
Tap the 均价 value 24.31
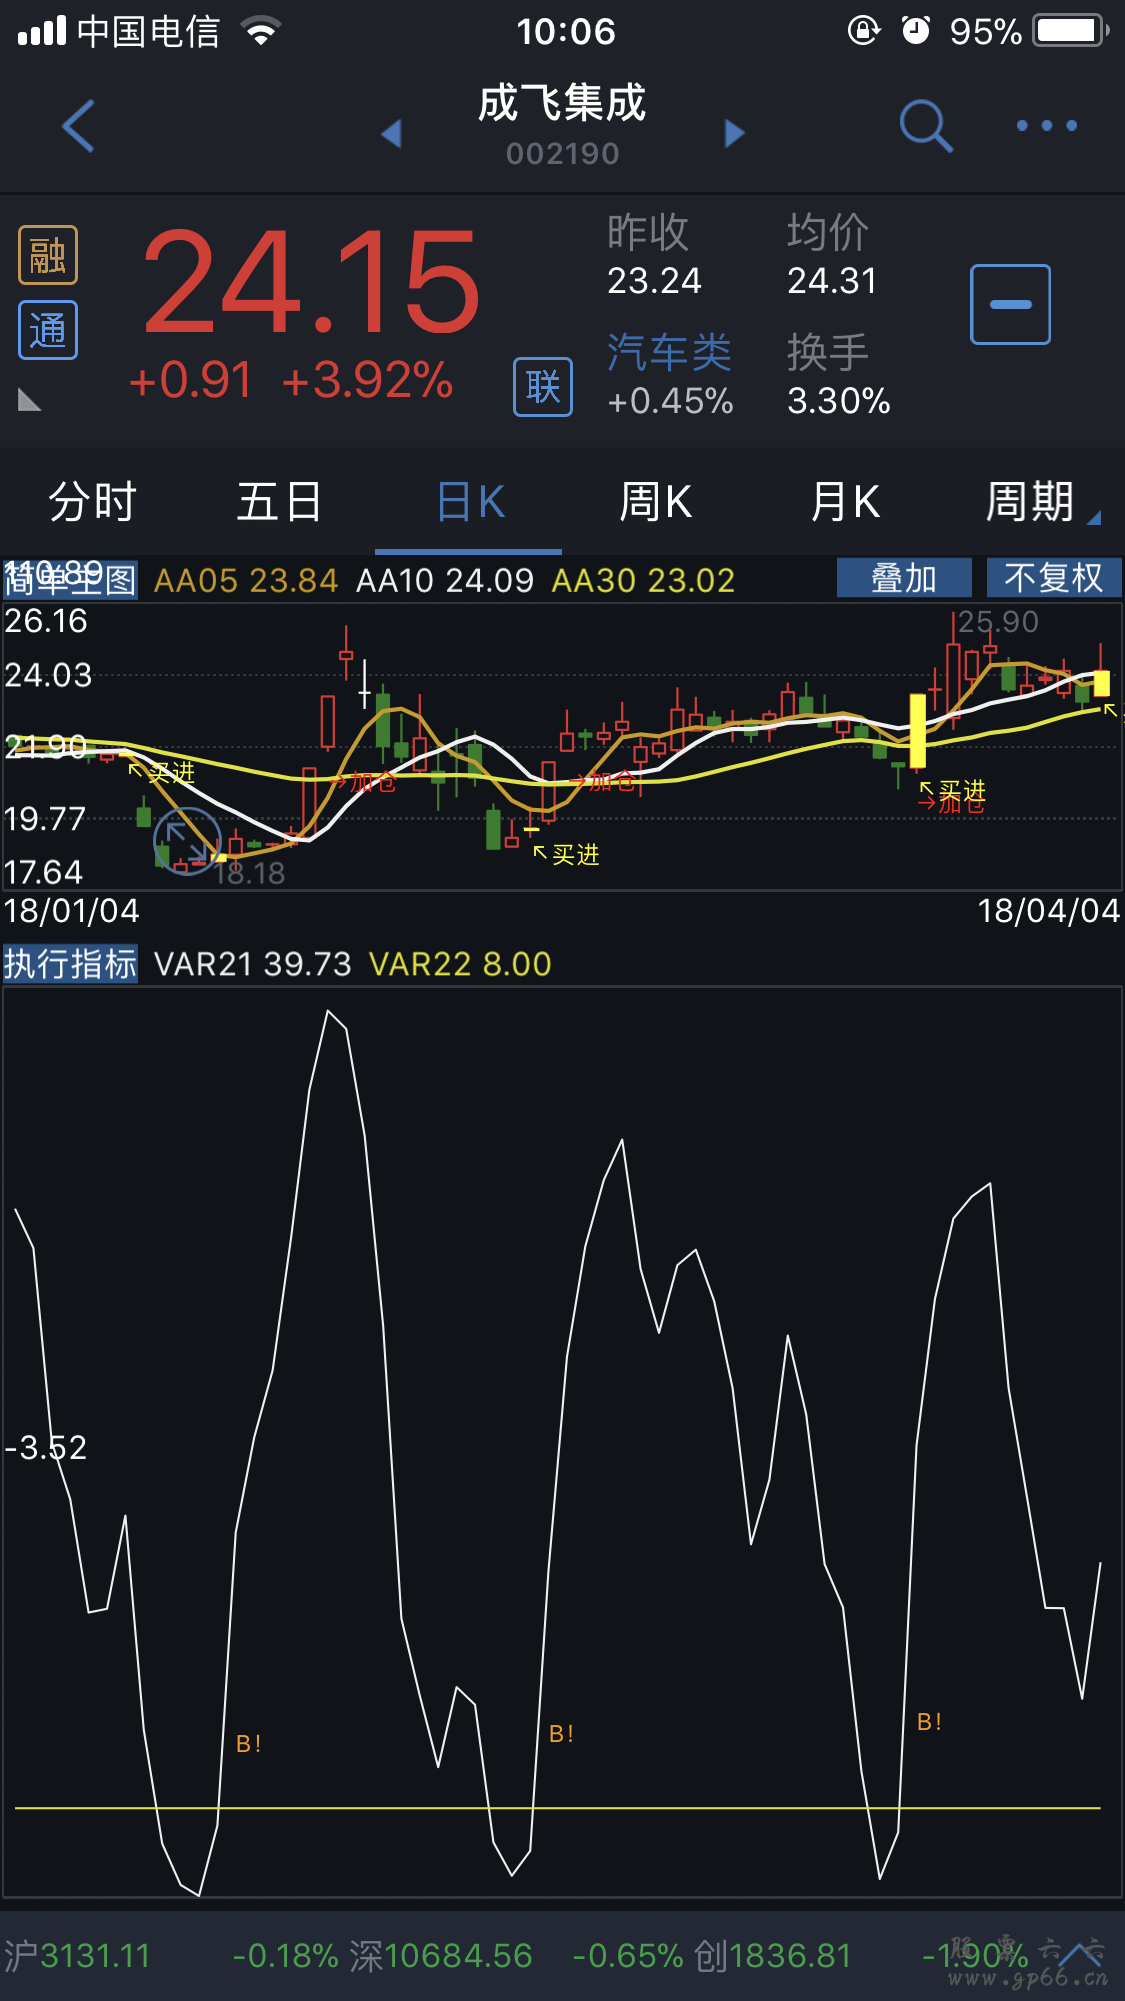pyautogui.click(x=832, y=281)
